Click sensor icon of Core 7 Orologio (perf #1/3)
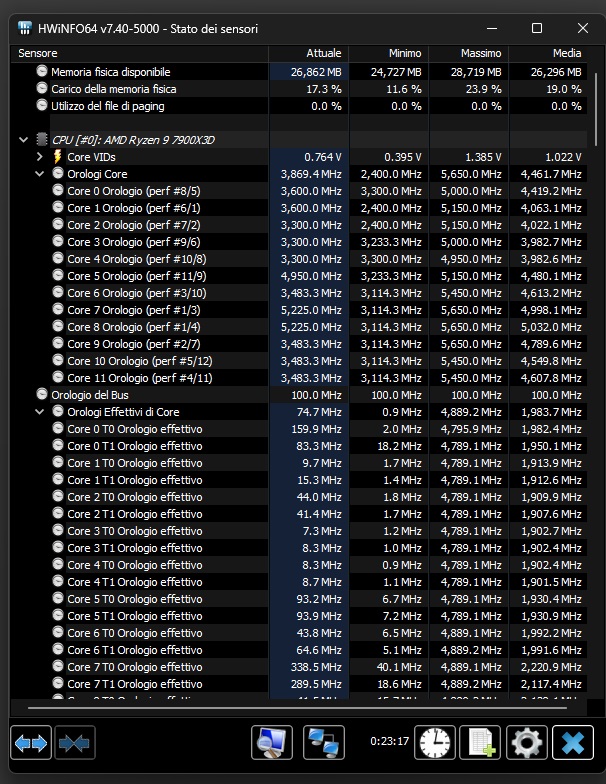This screenshot has height=784, width=606. tap(58, 310)
